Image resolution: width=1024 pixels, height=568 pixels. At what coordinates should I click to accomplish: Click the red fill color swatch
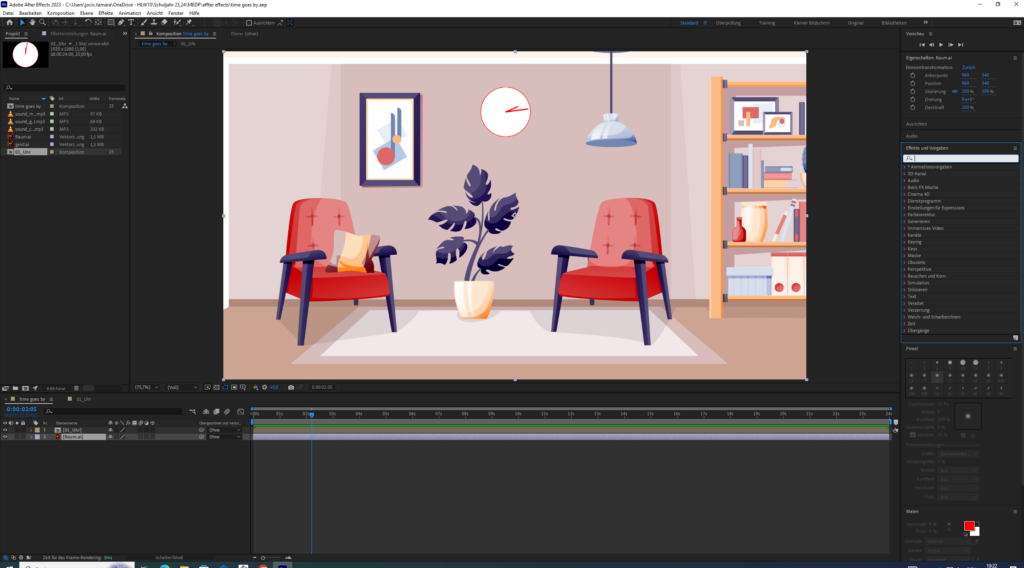point(968,525)
